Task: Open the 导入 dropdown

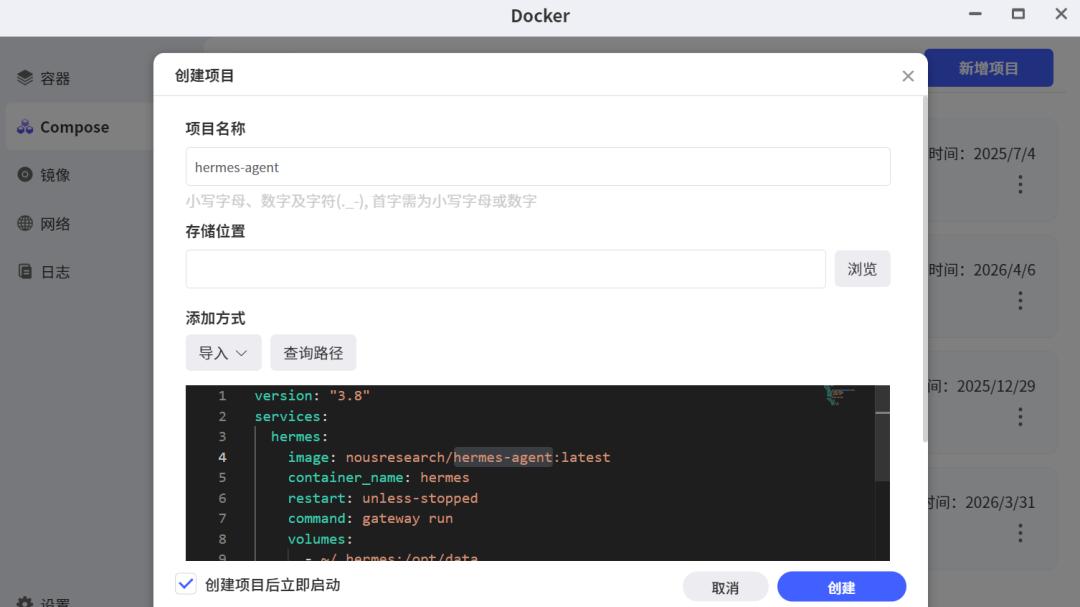Action: [x=223, y=353]
